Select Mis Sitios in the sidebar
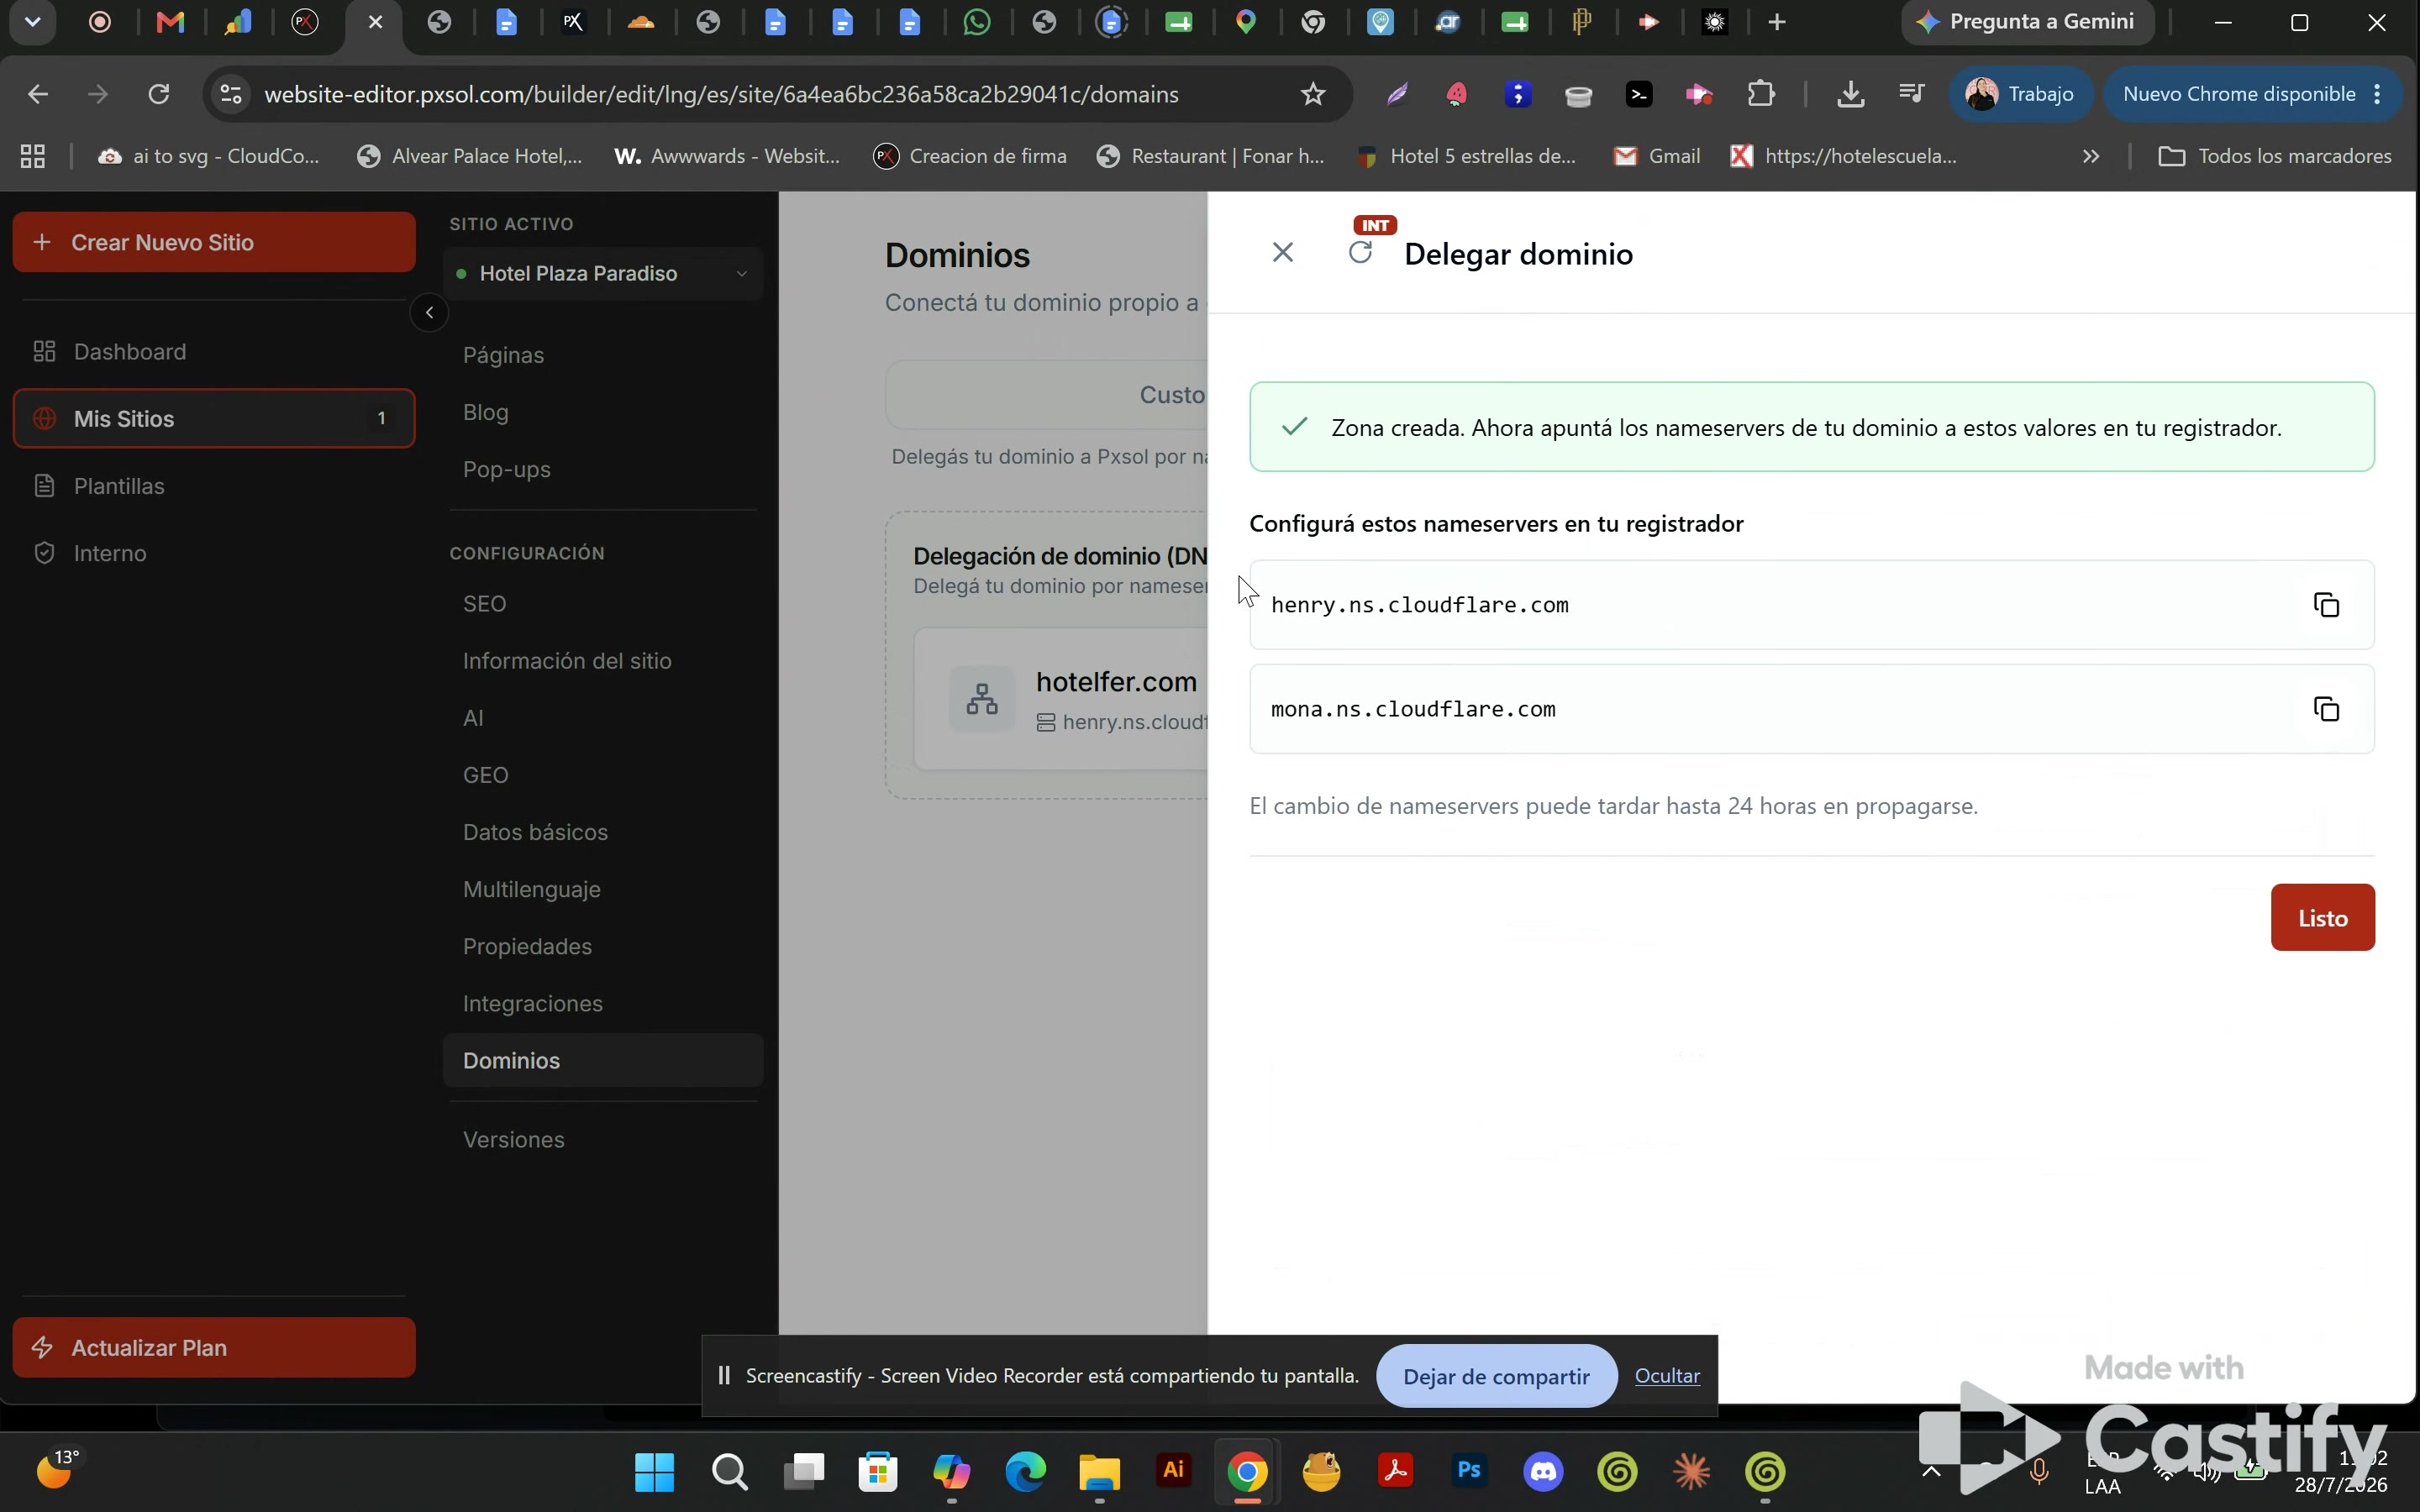 coord(214,418)
